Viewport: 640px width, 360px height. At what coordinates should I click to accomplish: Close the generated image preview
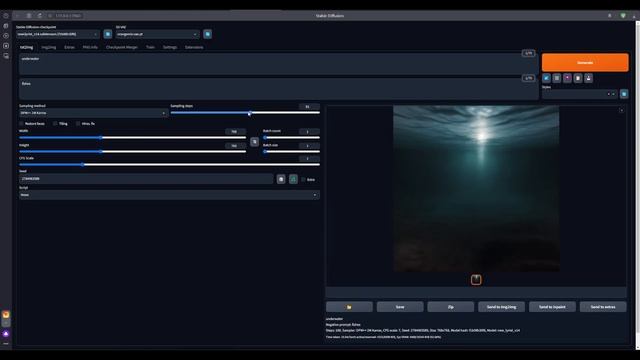tap(621, 110)
